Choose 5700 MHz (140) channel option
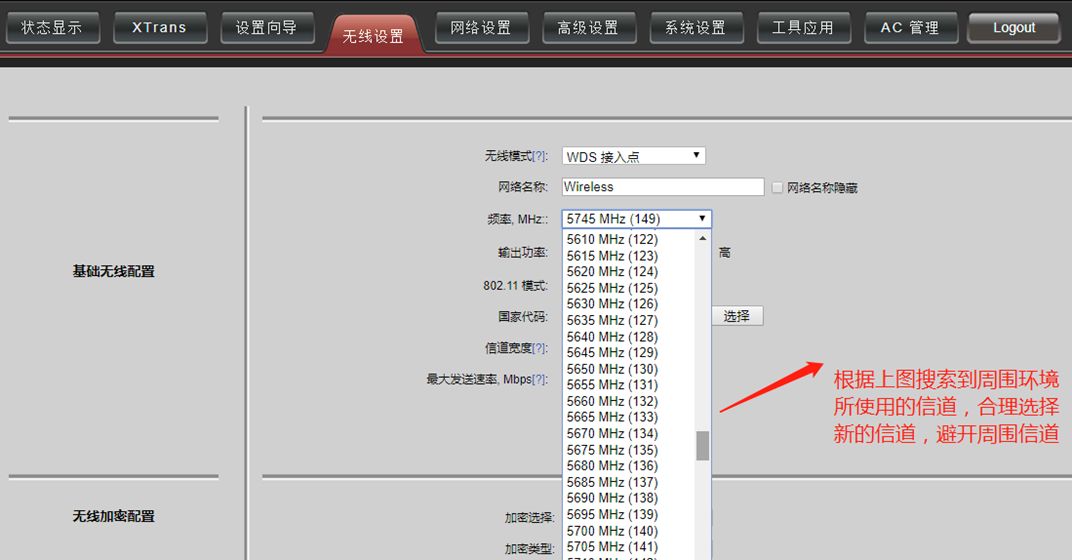This screenshot has height=560, width=1072. click(612, 531)
